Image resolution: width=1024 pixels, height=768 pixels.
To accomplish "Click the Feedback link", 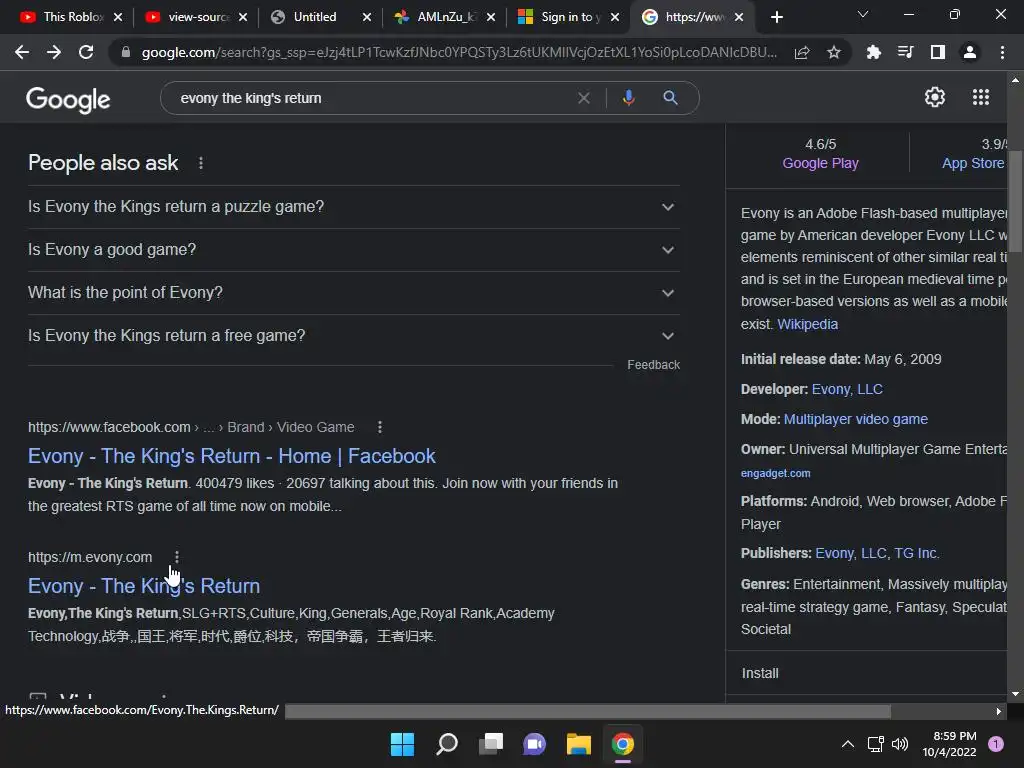I will 653,364.
